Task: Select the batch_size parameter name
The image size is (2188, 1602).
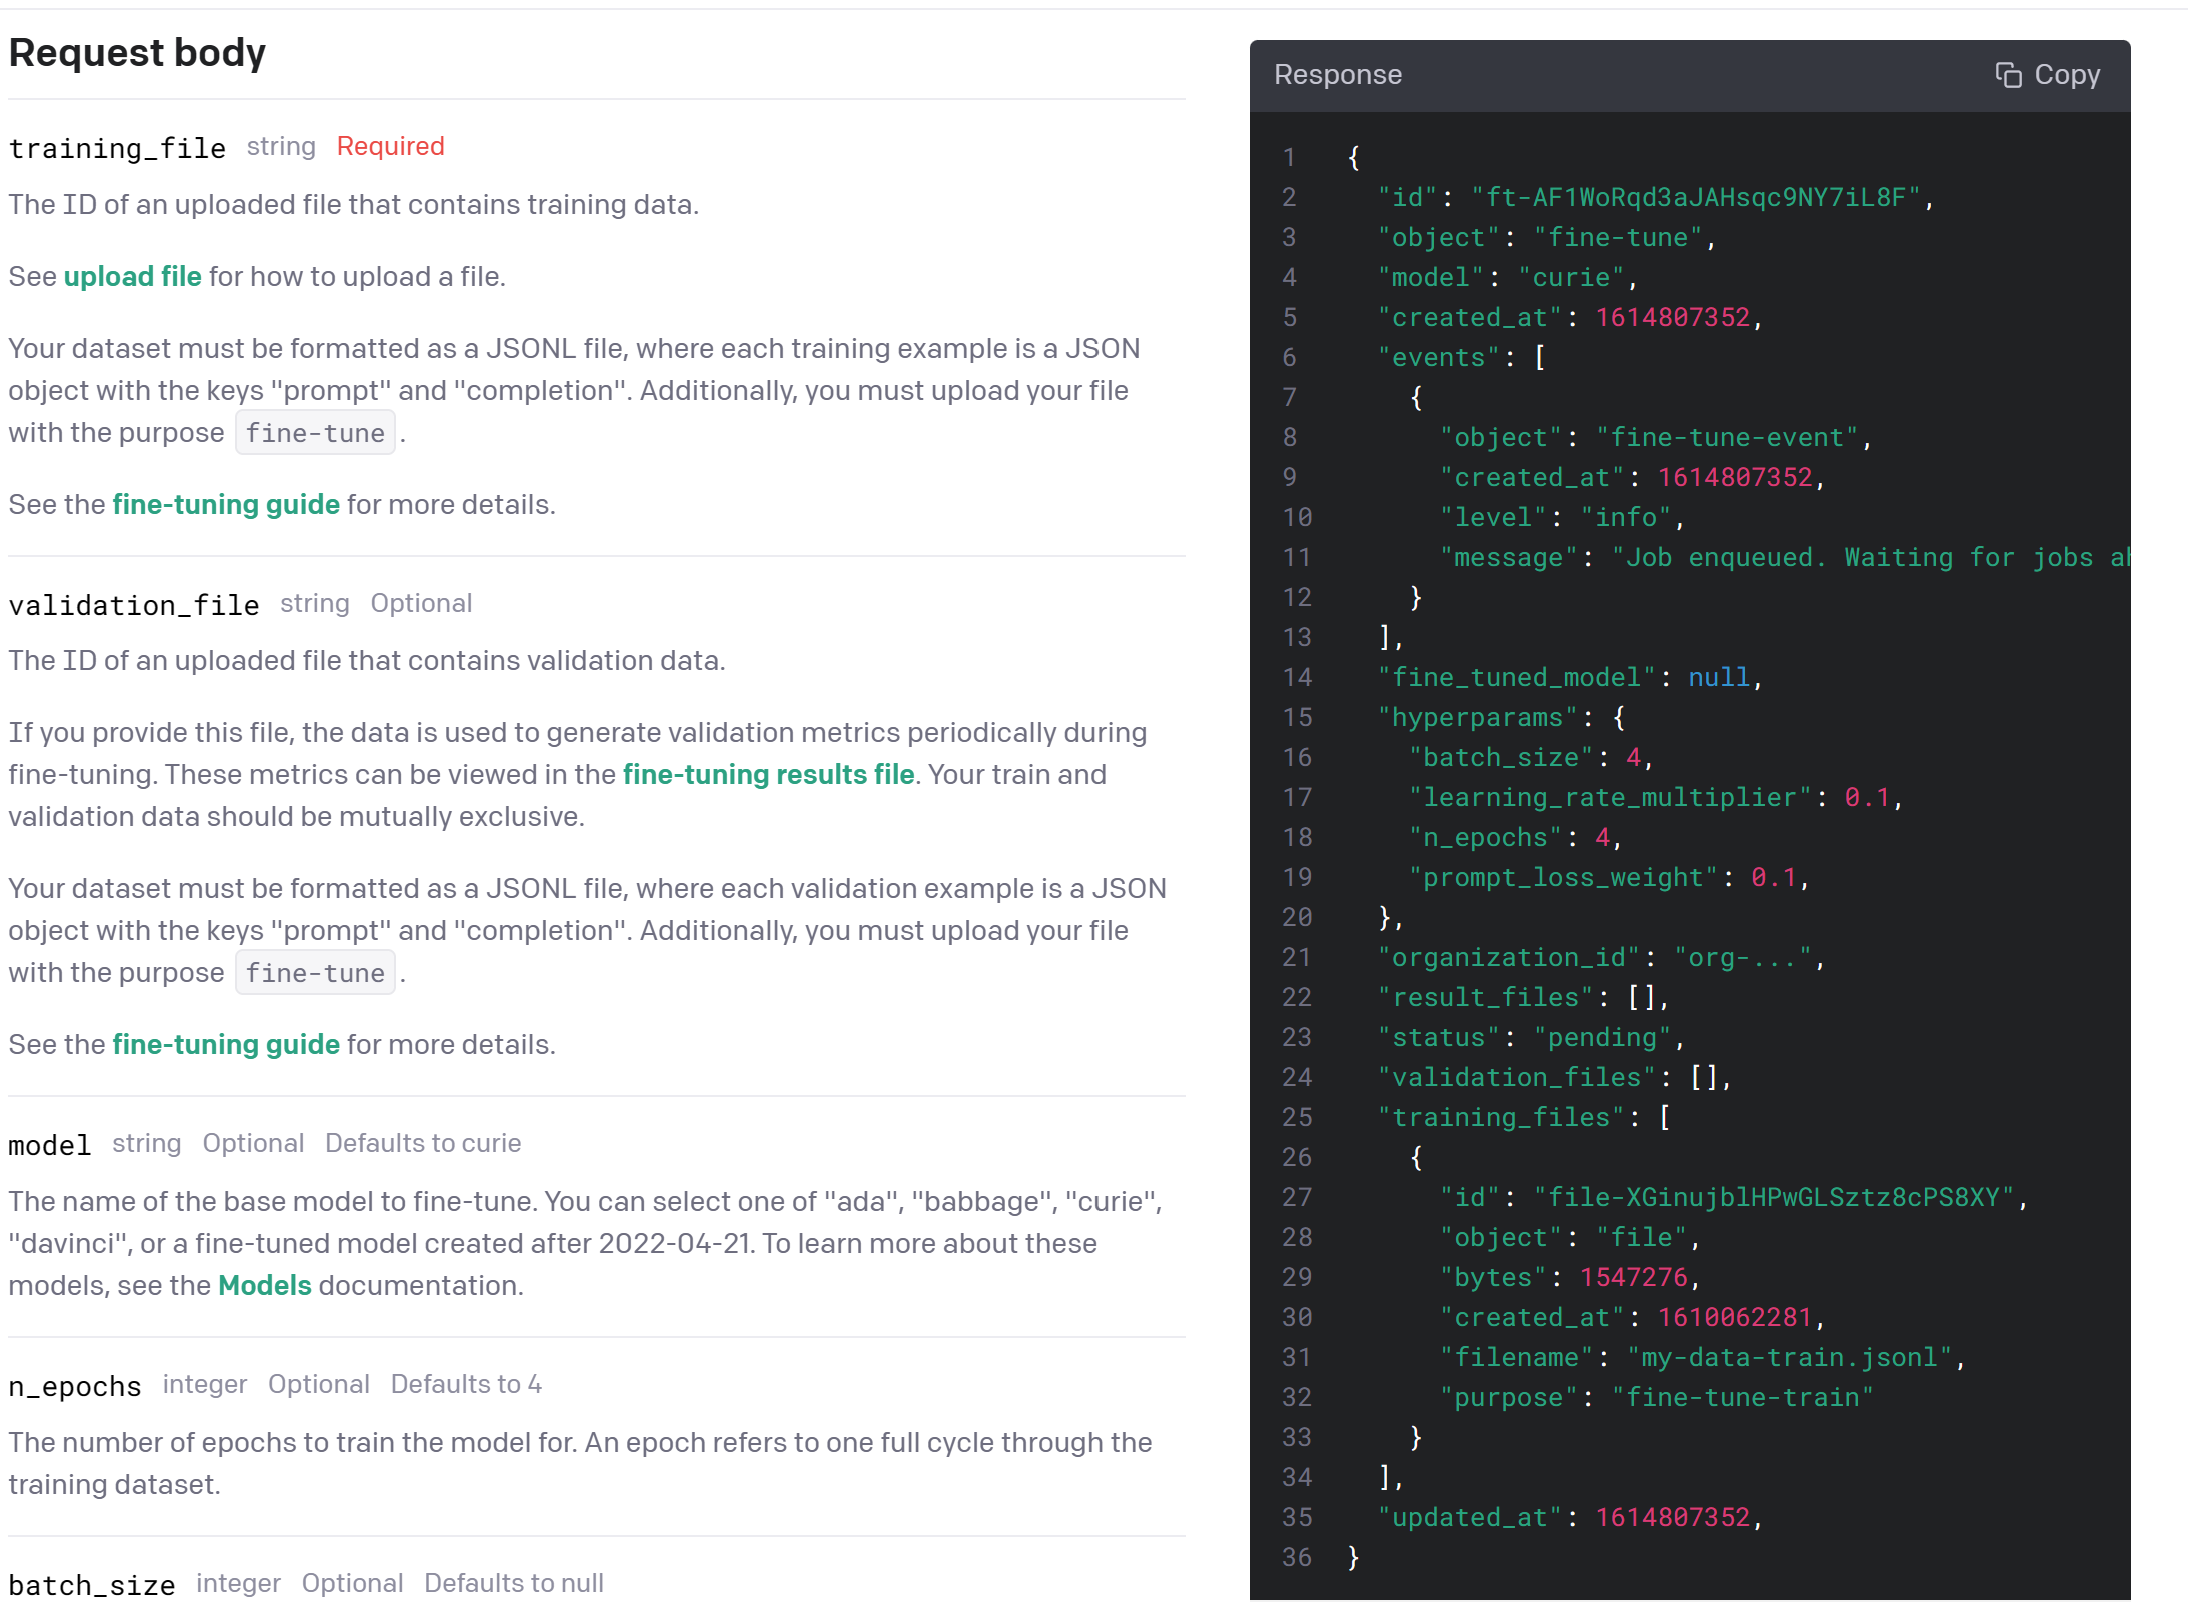Action: 91,1583
